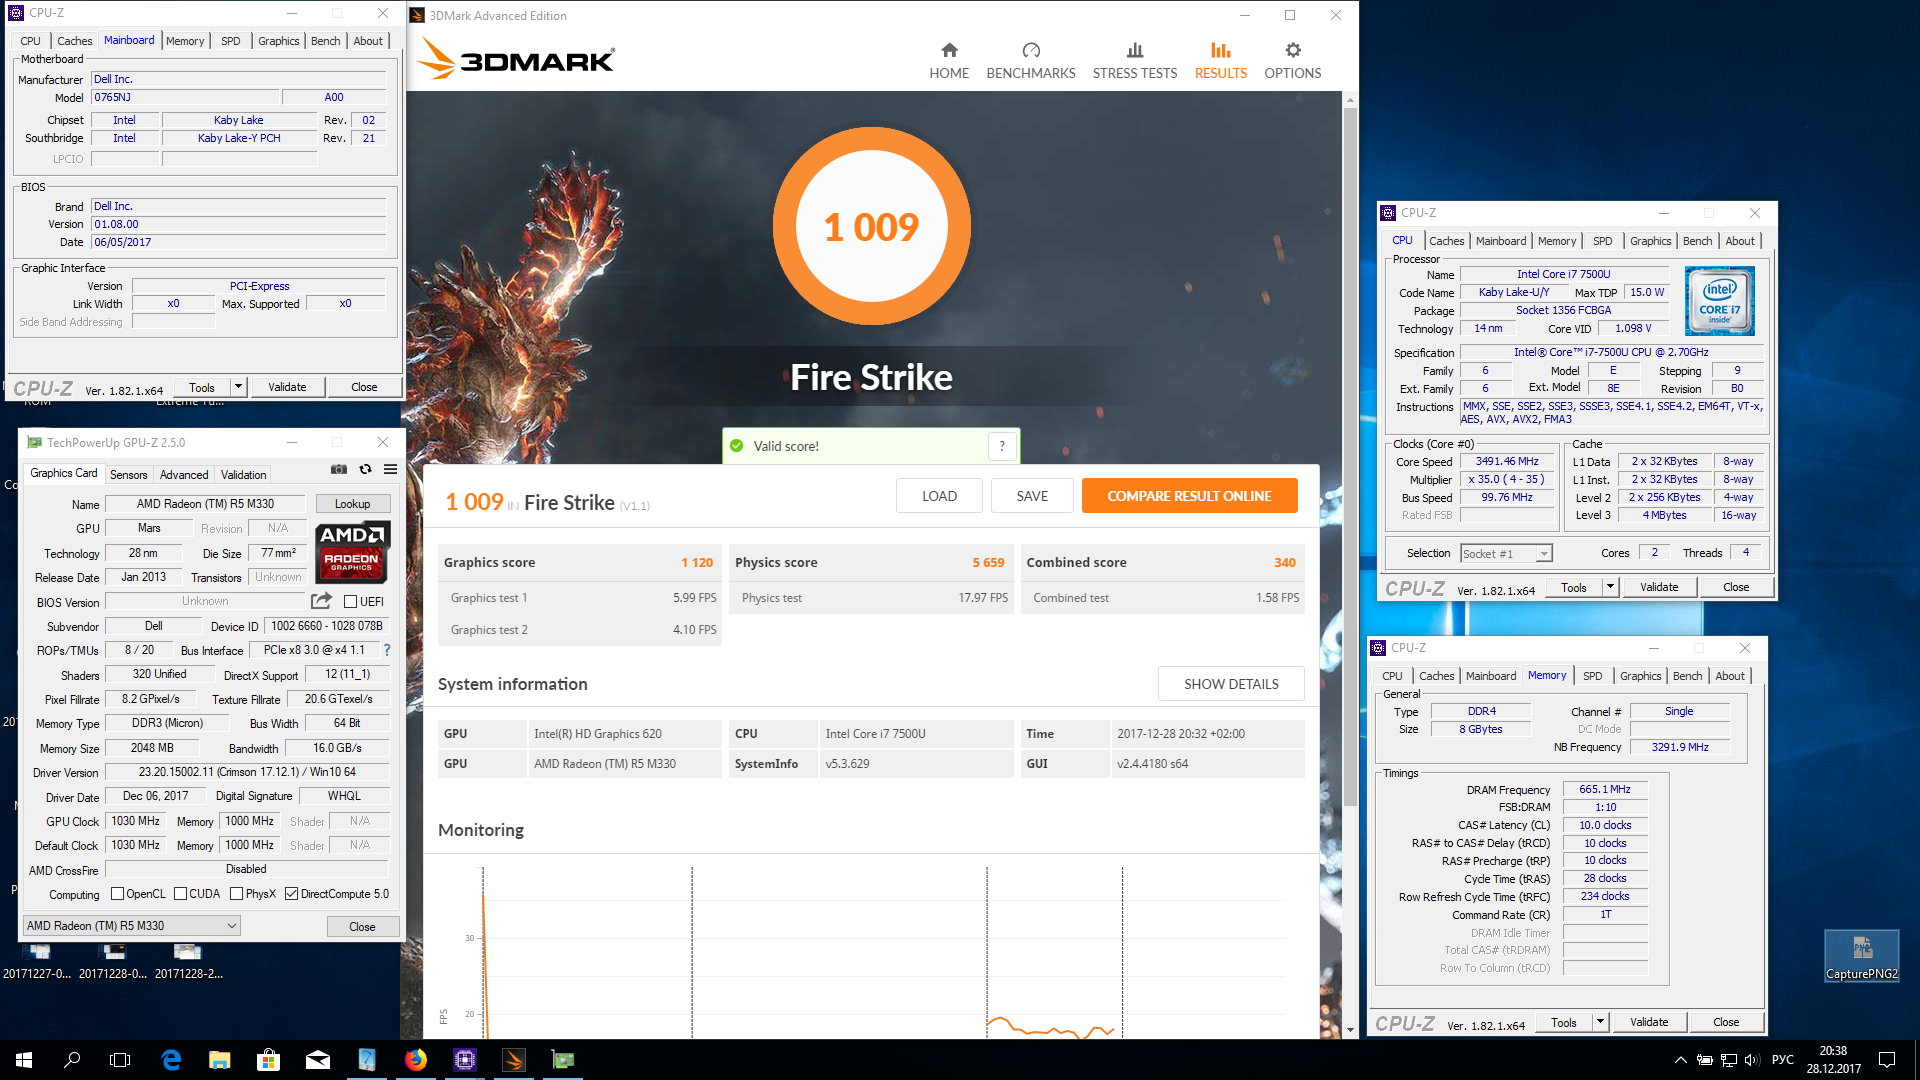Viewport: 1920px width, 1080px height.
Task: Open 3DMark Benchmarks section
Action: tap(1031, 61)
